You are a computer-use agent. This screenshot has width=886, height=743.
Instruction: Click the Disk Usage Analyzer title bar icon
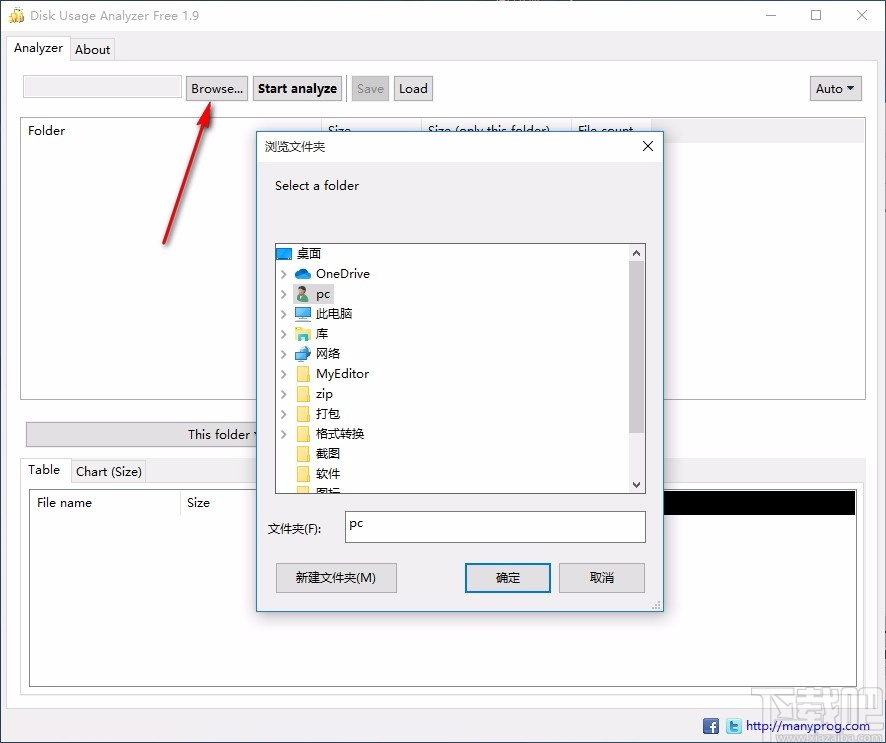(x=16, y=15)
